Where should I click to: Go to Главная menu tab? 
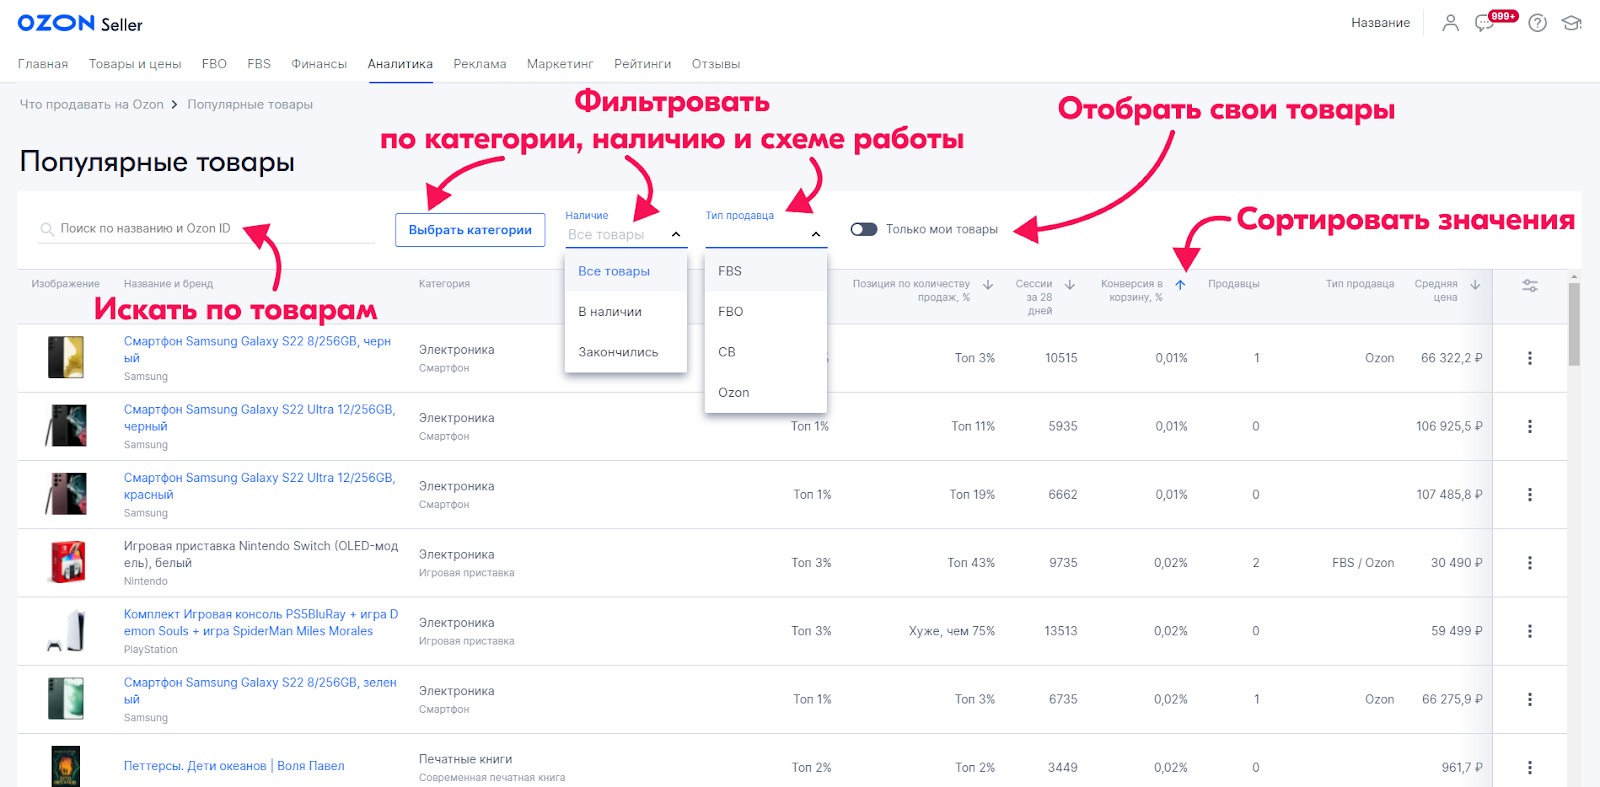(x=43, y=64)
